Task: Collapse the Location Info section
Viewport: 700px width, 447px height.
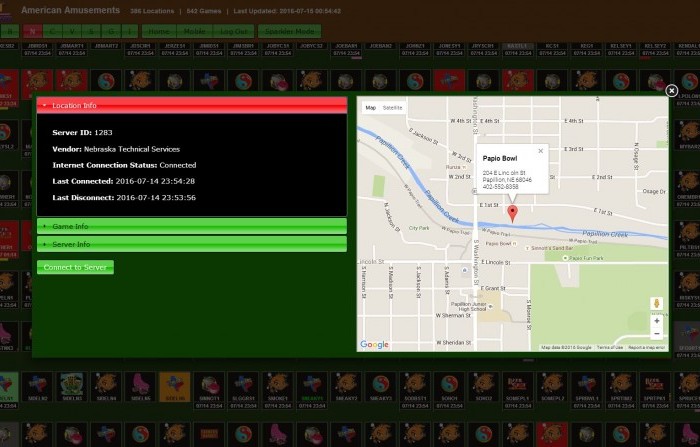Action: point(191,105)
